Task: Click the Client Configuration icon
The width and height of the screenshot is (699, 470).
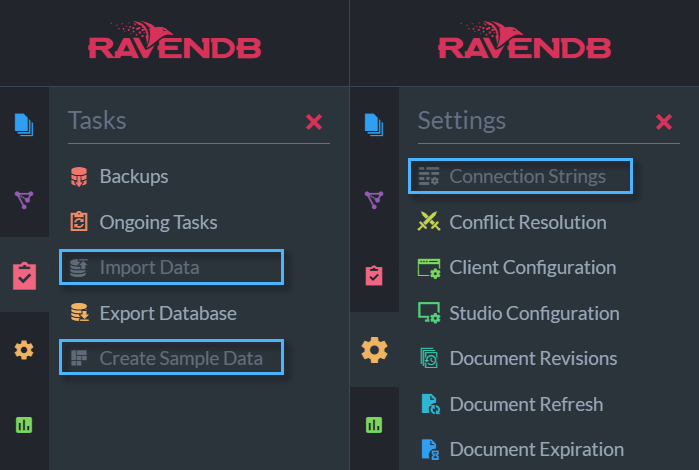Action: coord(429,268)
